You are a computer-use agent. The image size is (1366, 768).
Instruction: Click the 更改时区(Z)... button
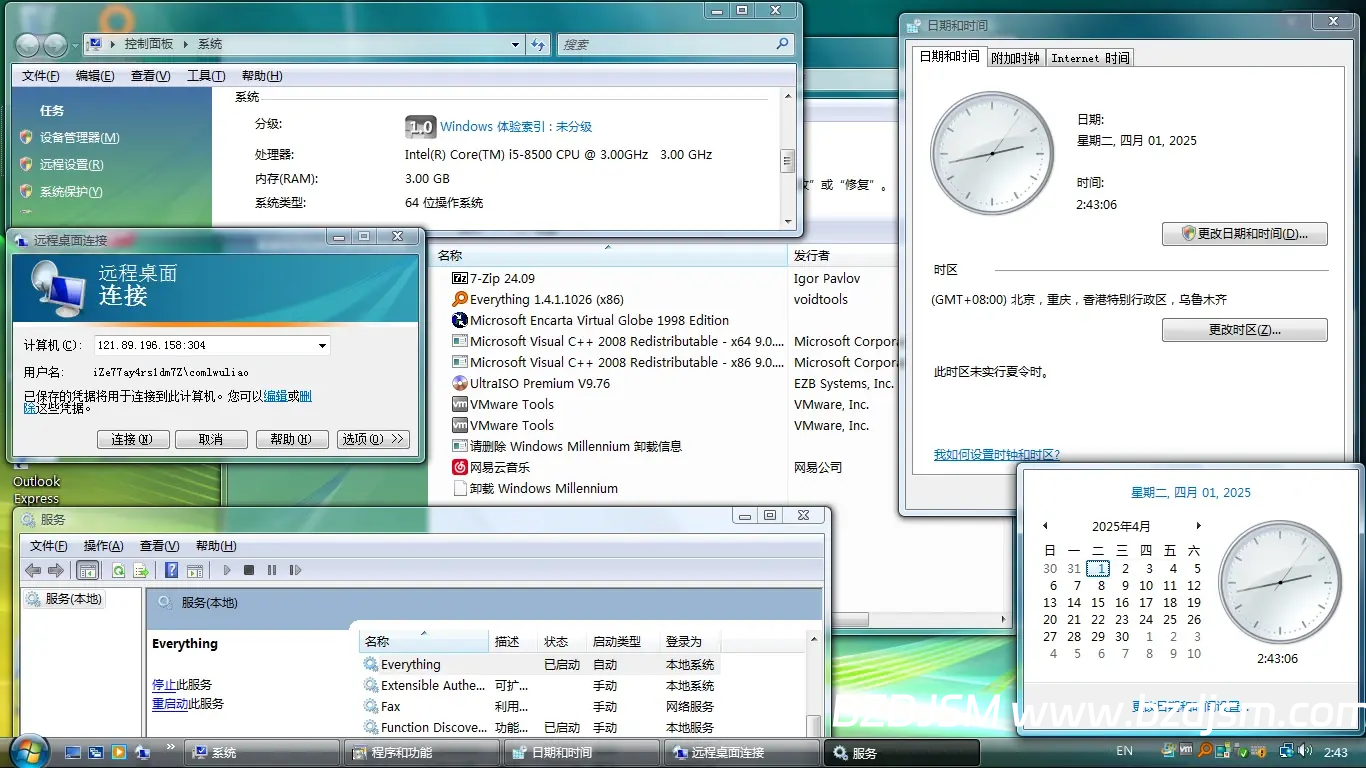(1245, 330)
